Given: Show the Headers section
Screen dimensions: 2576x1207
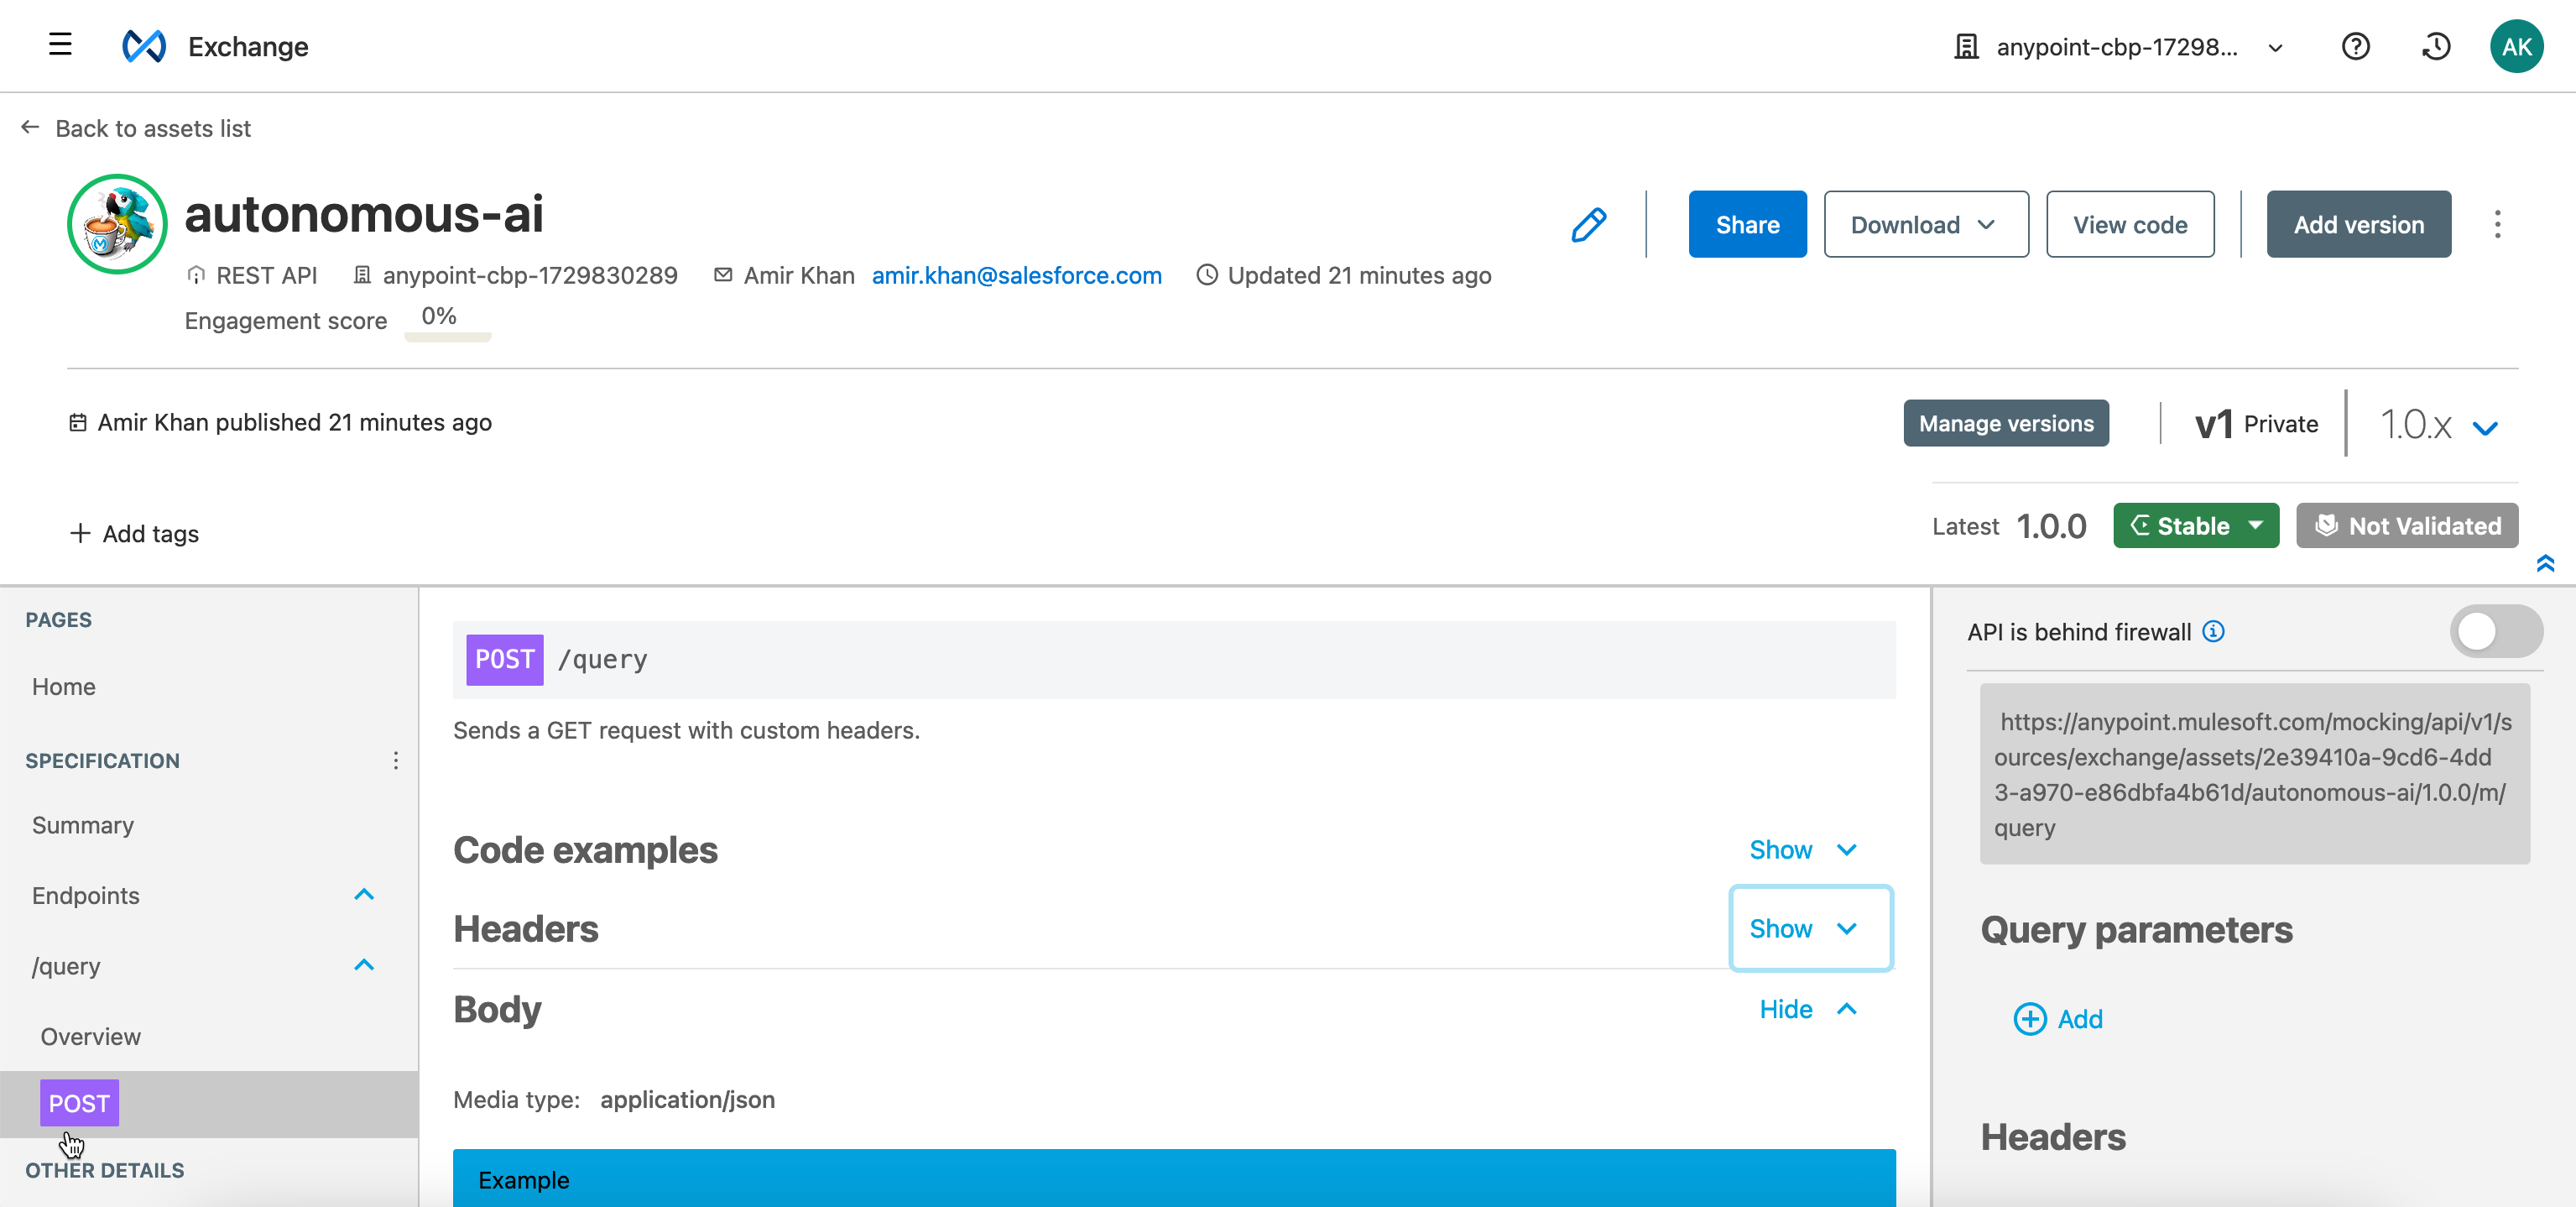Looking at the screenshot, I should tap(1810, 928).
